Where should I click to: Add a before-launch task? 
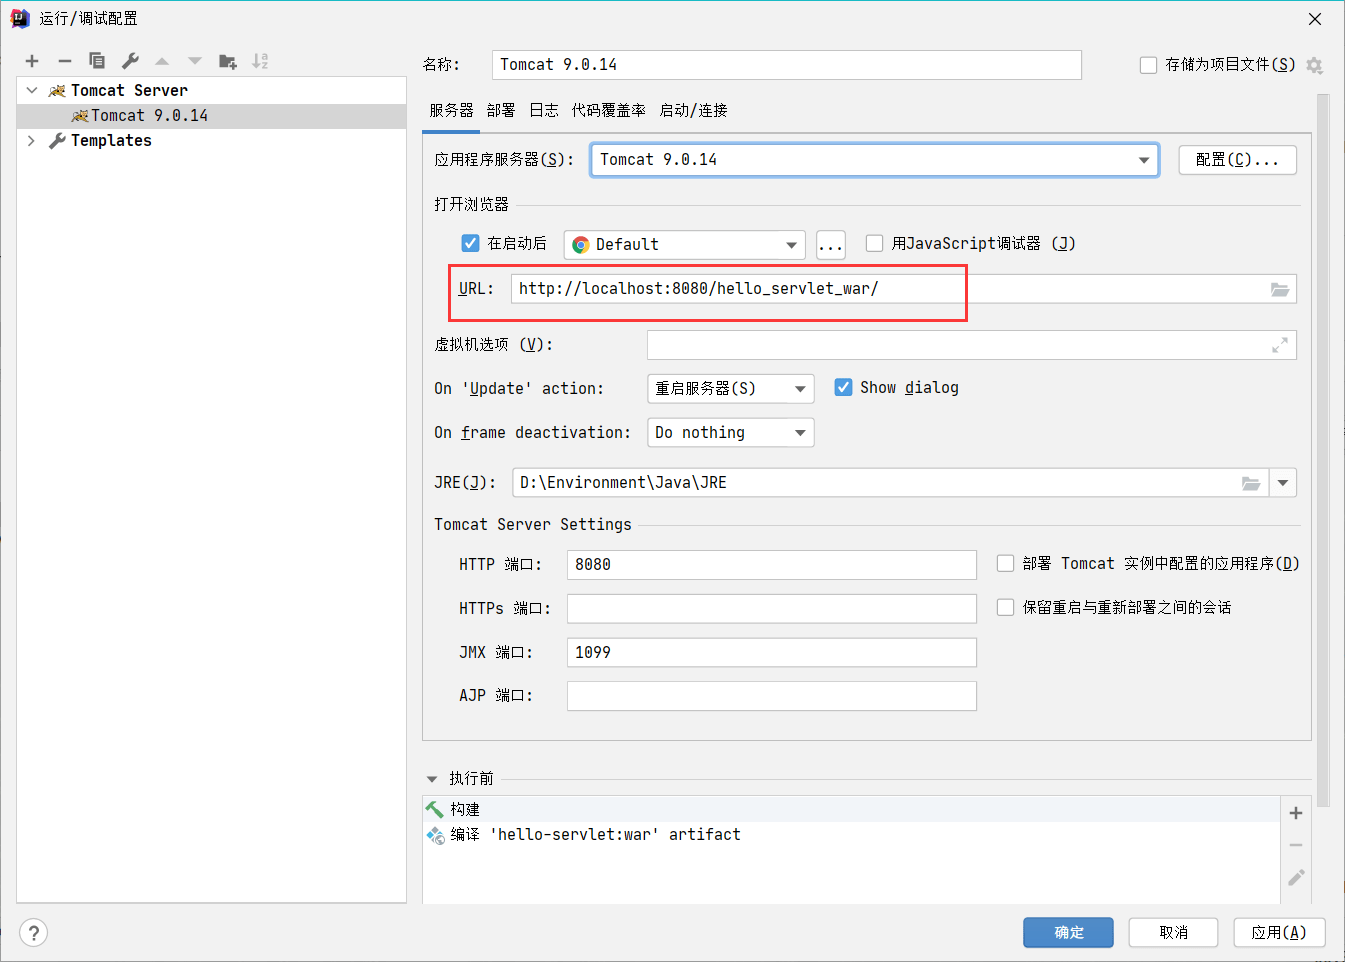tap(1296, 813)
